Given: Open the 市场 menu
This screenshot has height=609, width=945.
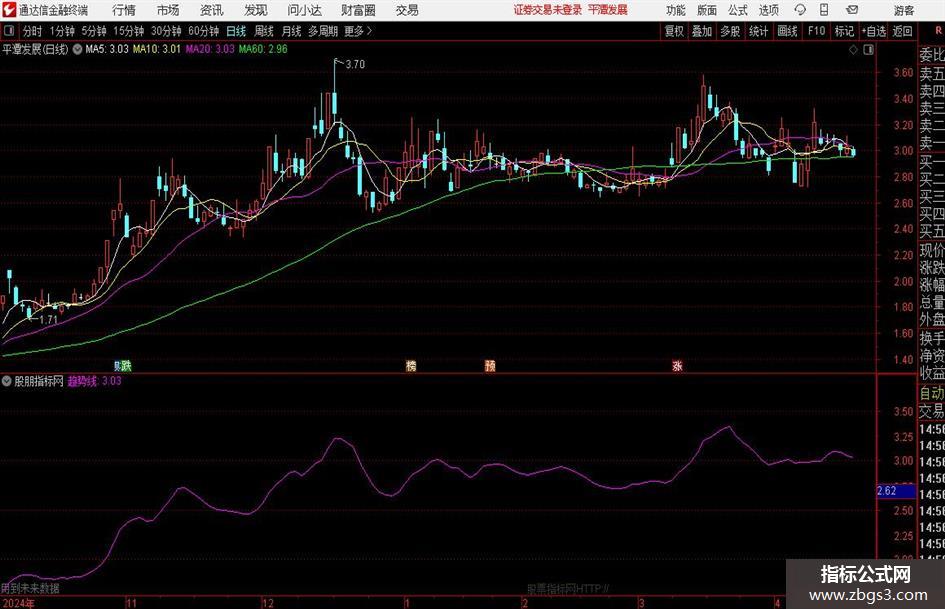Looking at the screenshot, I should click(168, 10).
